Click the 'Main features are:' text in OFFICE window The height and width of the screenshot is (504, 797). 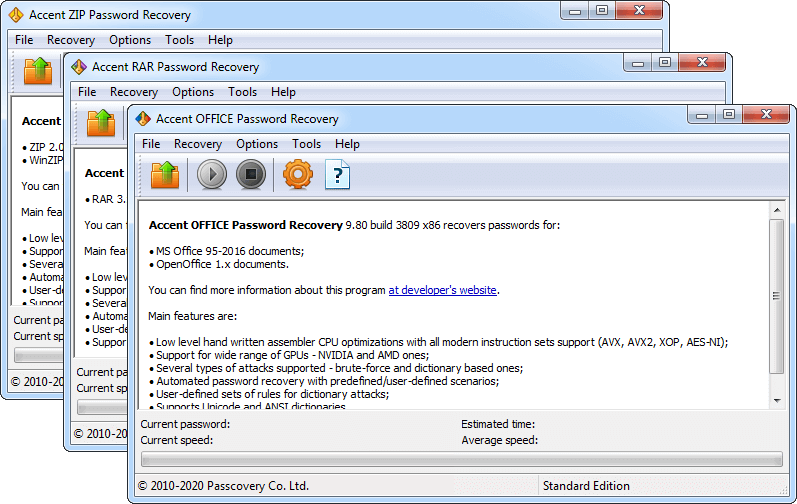(193, 316)
